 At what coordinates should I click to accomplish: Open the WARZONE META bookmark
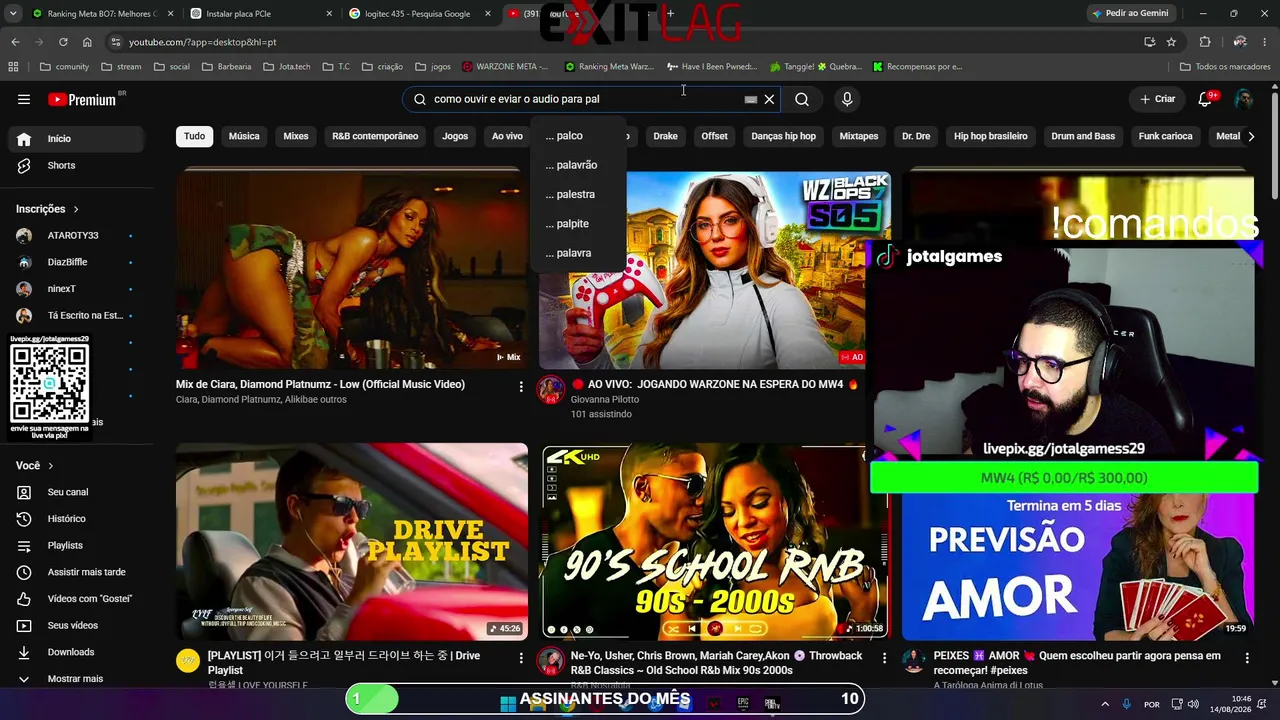point(506,67)
